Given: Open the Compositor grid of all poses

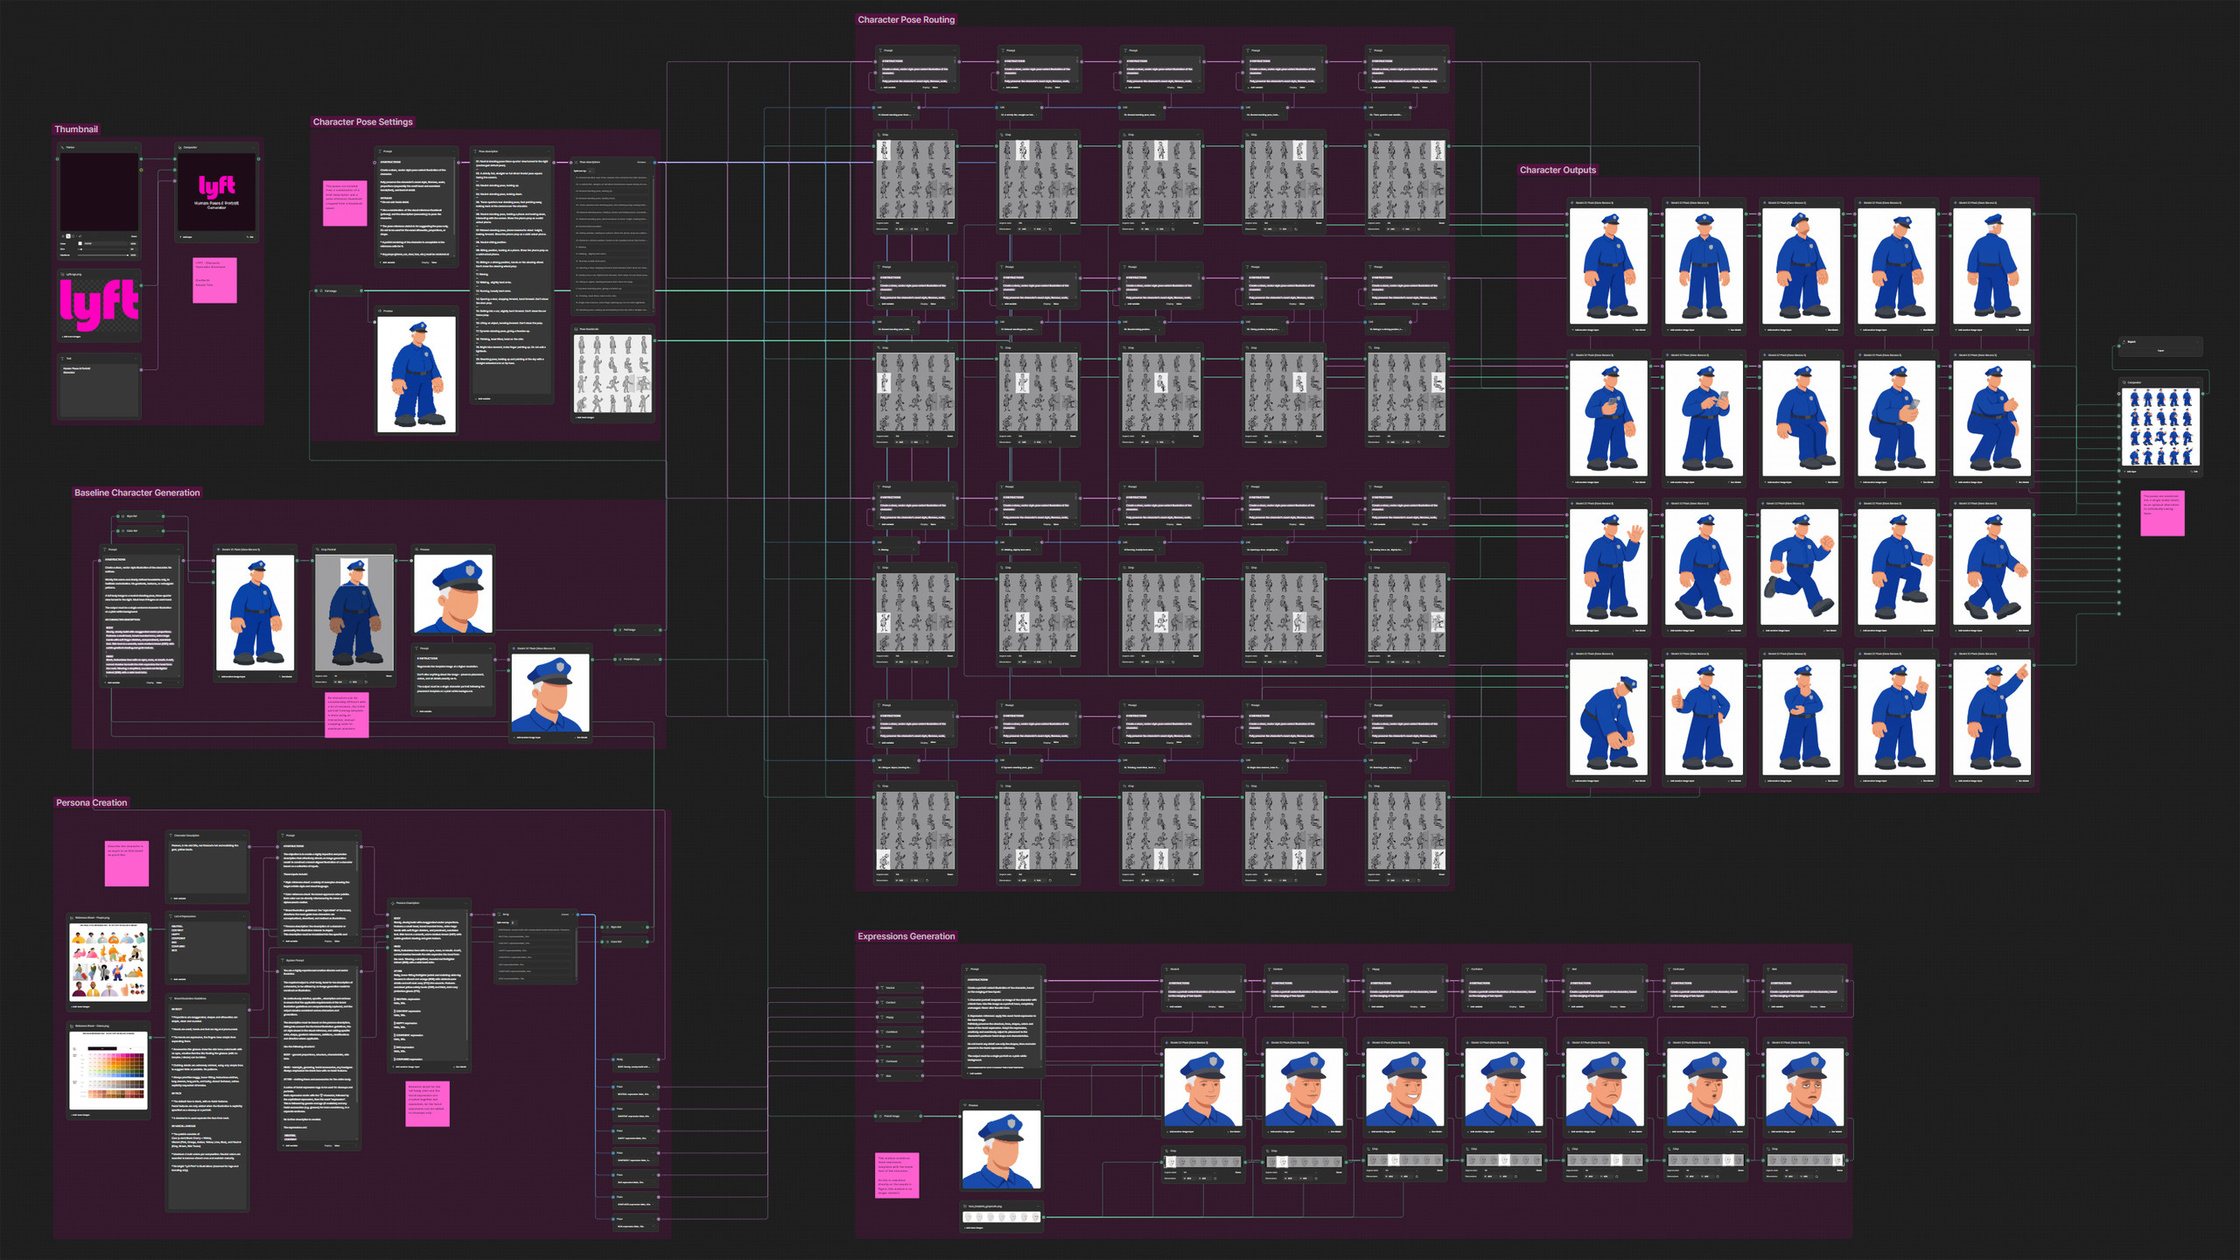Looking at the screenshot, I should (x=2160, y=427).
